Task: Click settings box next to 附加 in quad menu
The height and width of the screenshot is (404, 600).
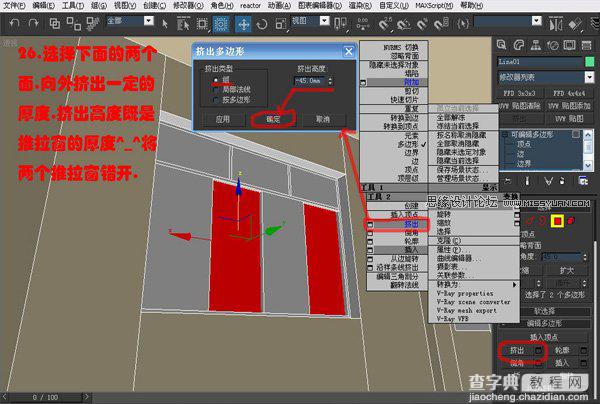Action: 363,82
